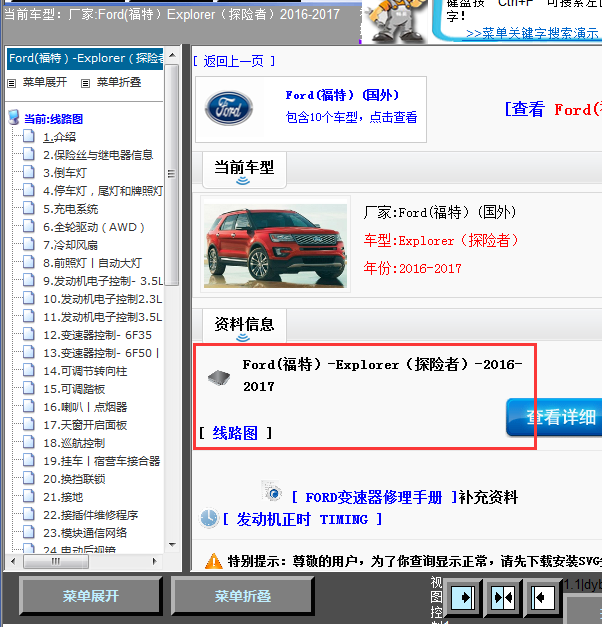Click the page icon for 18.巡航控制
Screen dimensions: 602x627
pyautogui.click(x=28, y=442)
